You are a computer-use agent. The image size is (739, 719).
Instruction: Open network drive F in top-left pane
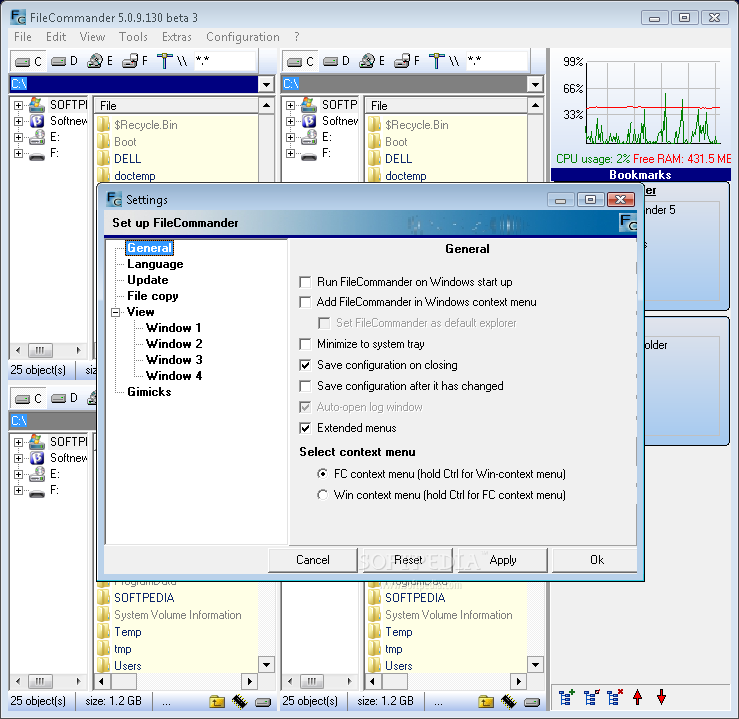(135, 61)
